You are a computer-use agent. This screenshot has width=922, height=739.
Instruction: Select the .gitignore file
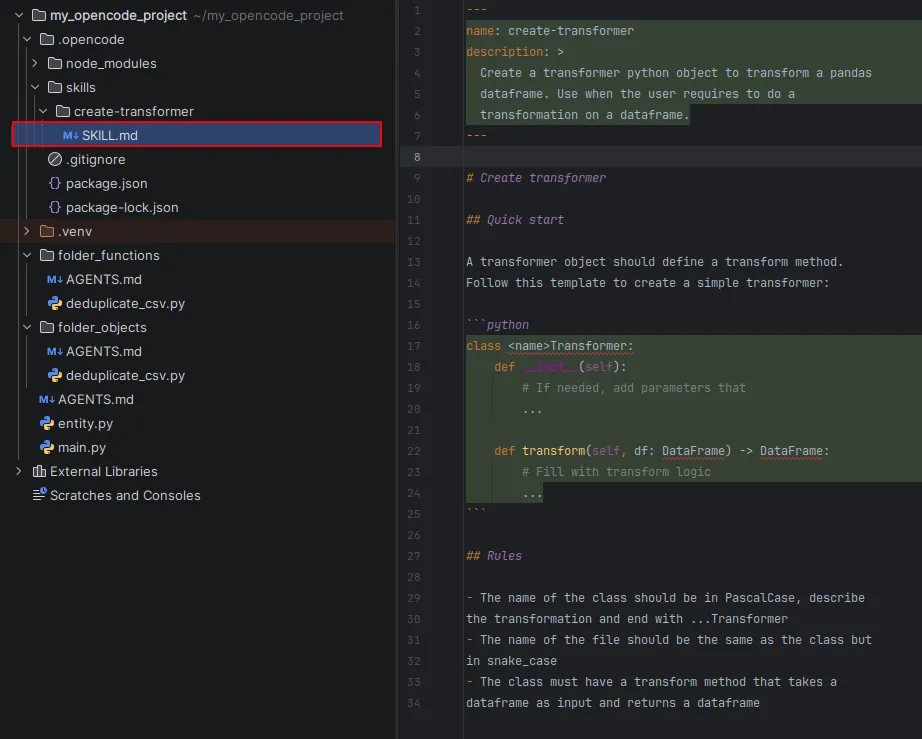pos(95,159)
